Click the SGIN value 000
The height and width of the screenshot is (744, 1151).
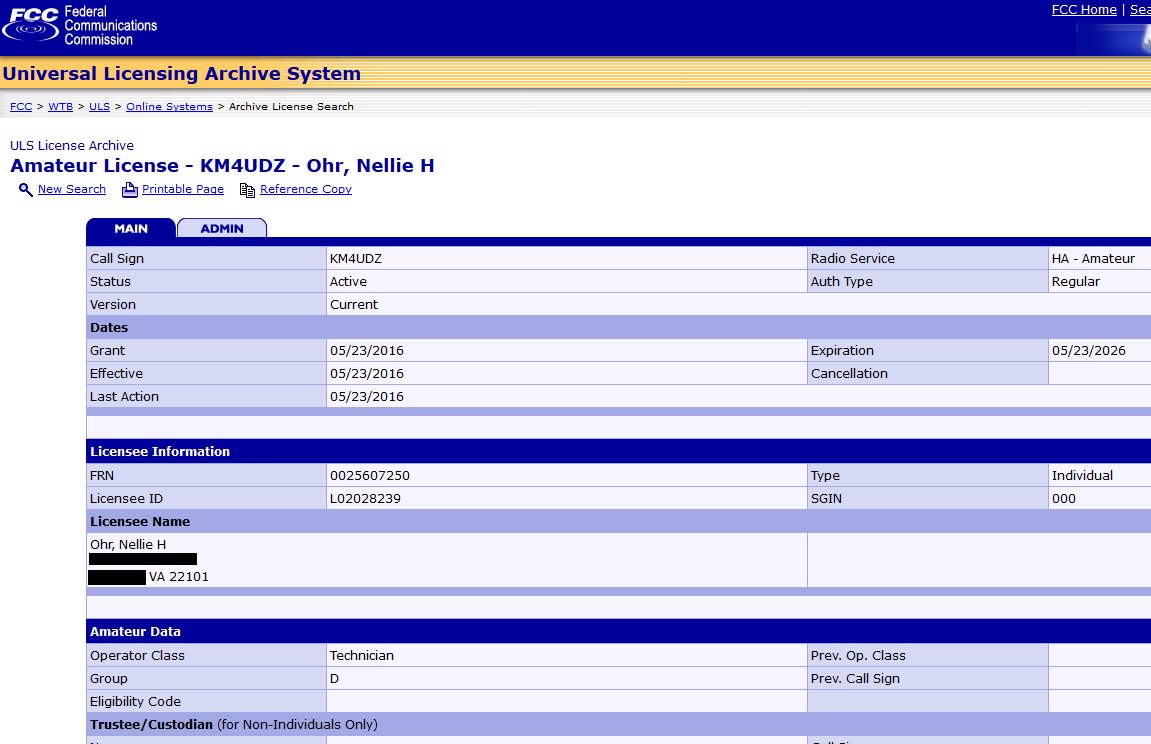click(x=1064, y=498)
